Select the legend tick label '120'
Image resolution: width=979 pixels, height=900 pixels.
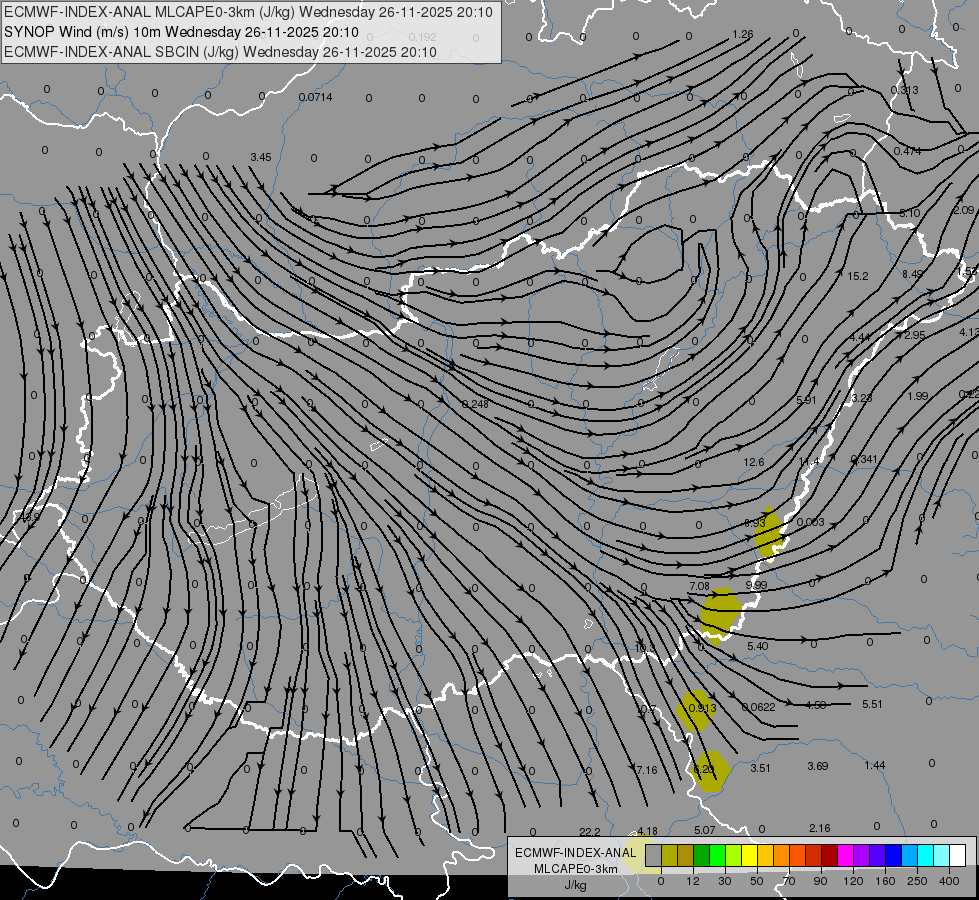853,881
